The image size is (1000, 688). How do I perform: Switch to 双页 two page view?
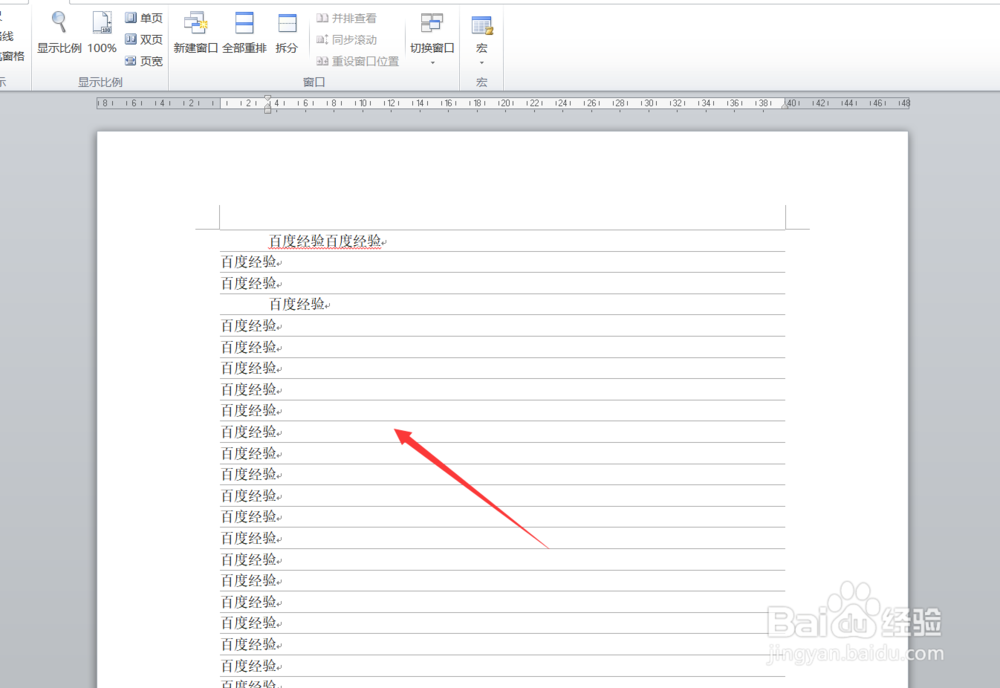(143, 40)
